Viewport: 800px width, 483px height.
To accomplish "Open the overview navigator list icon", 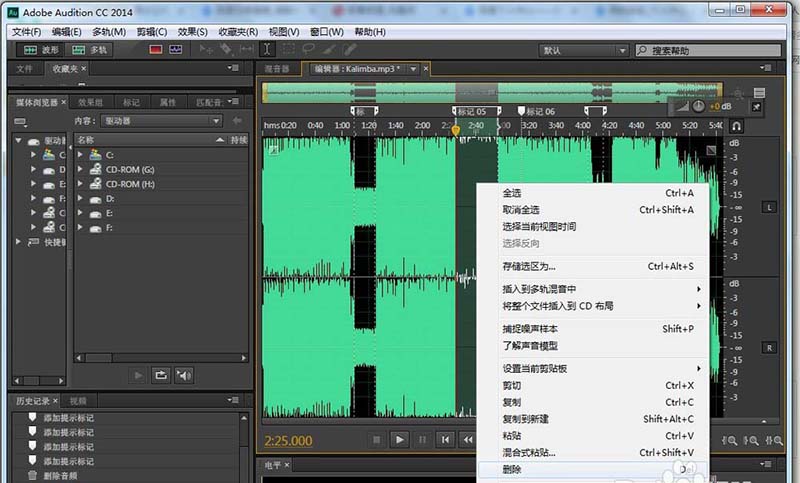I will click(759, 93).
